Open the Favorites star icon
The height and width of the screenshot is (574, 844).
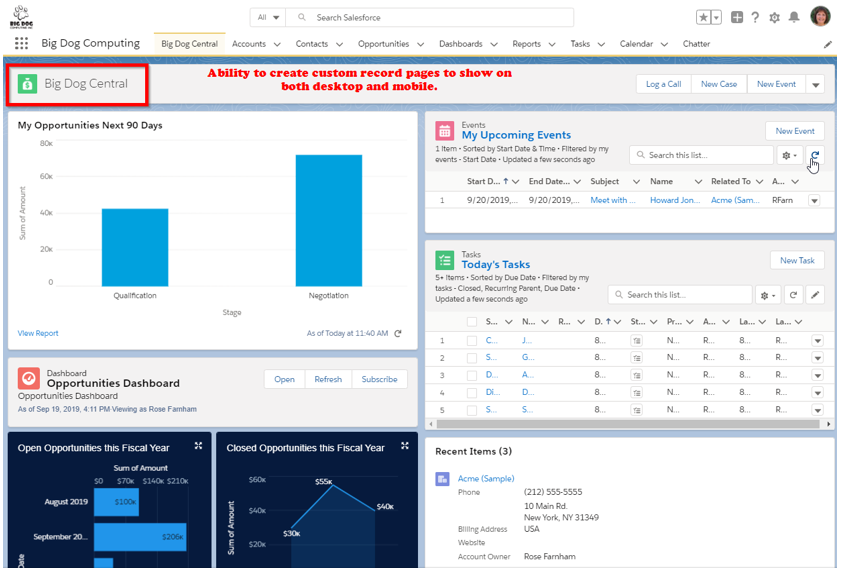pyautogui.click(x=703, y=17)
